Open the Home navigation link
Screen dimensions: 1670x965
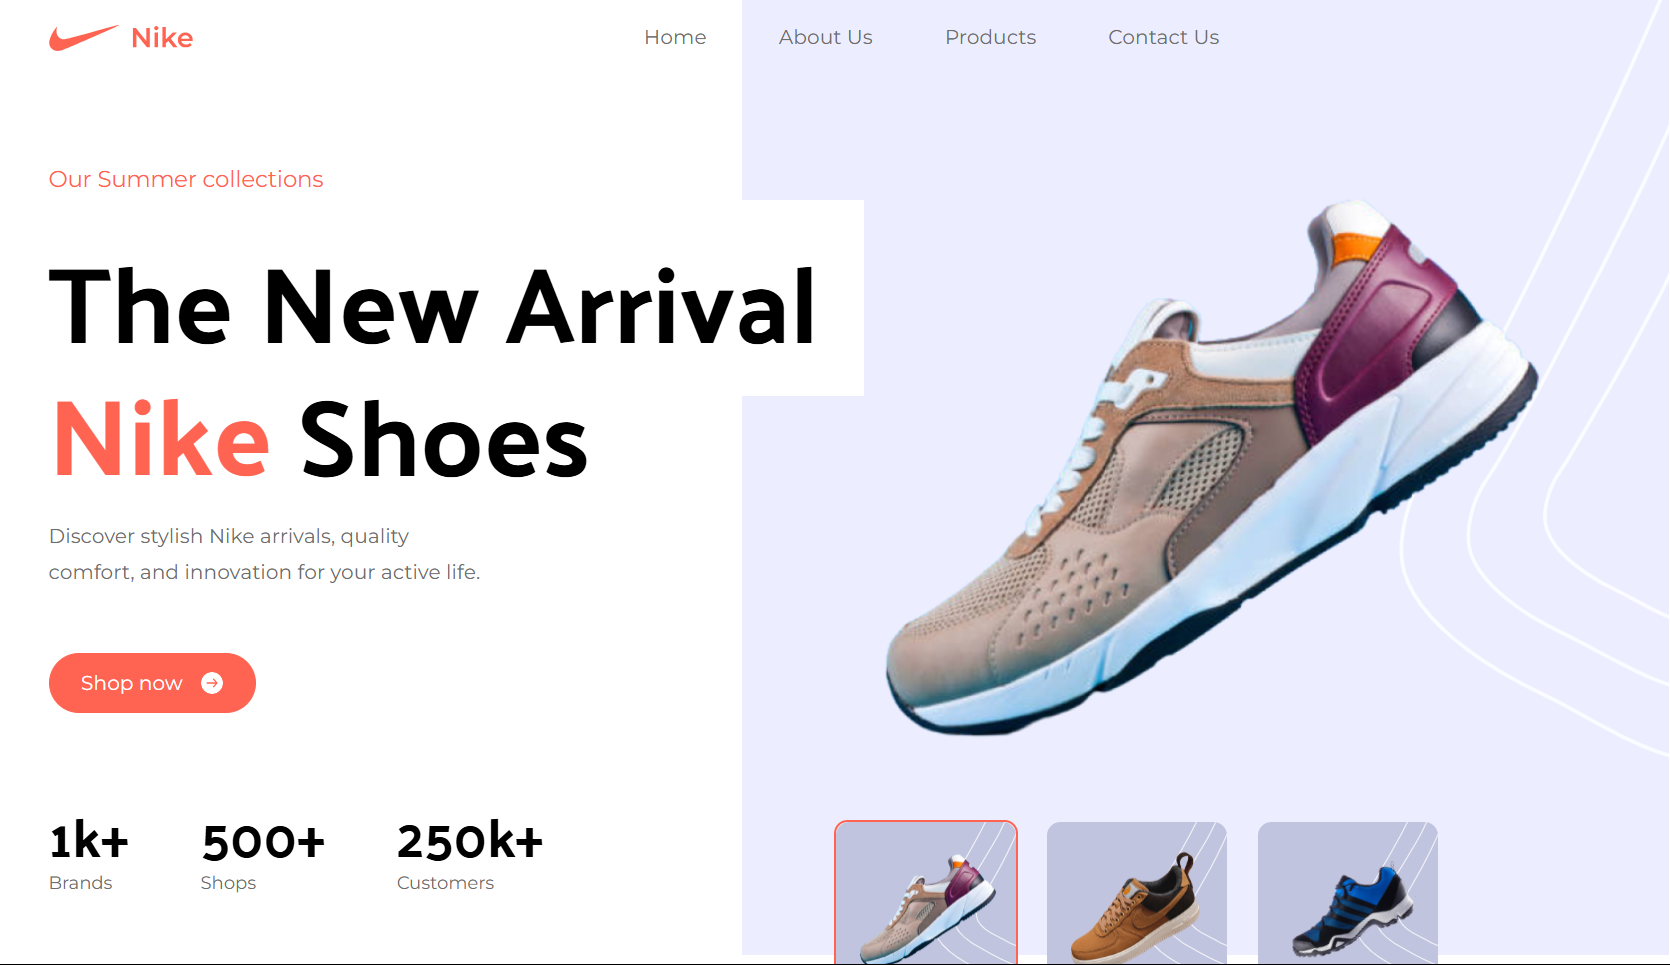click(x=675, y=37)
